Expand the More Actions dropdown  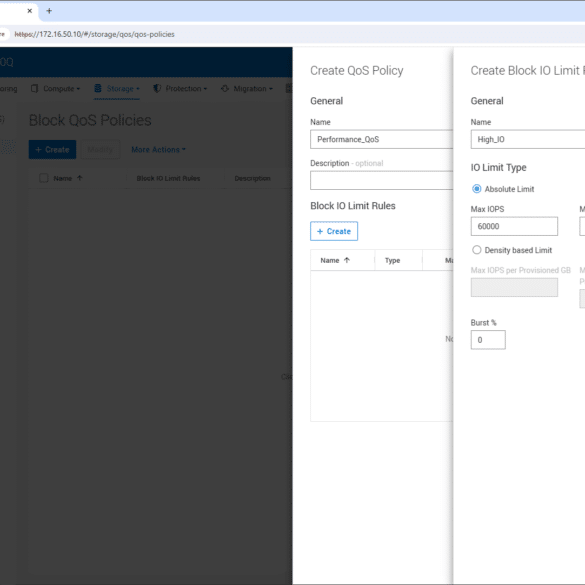159,150
